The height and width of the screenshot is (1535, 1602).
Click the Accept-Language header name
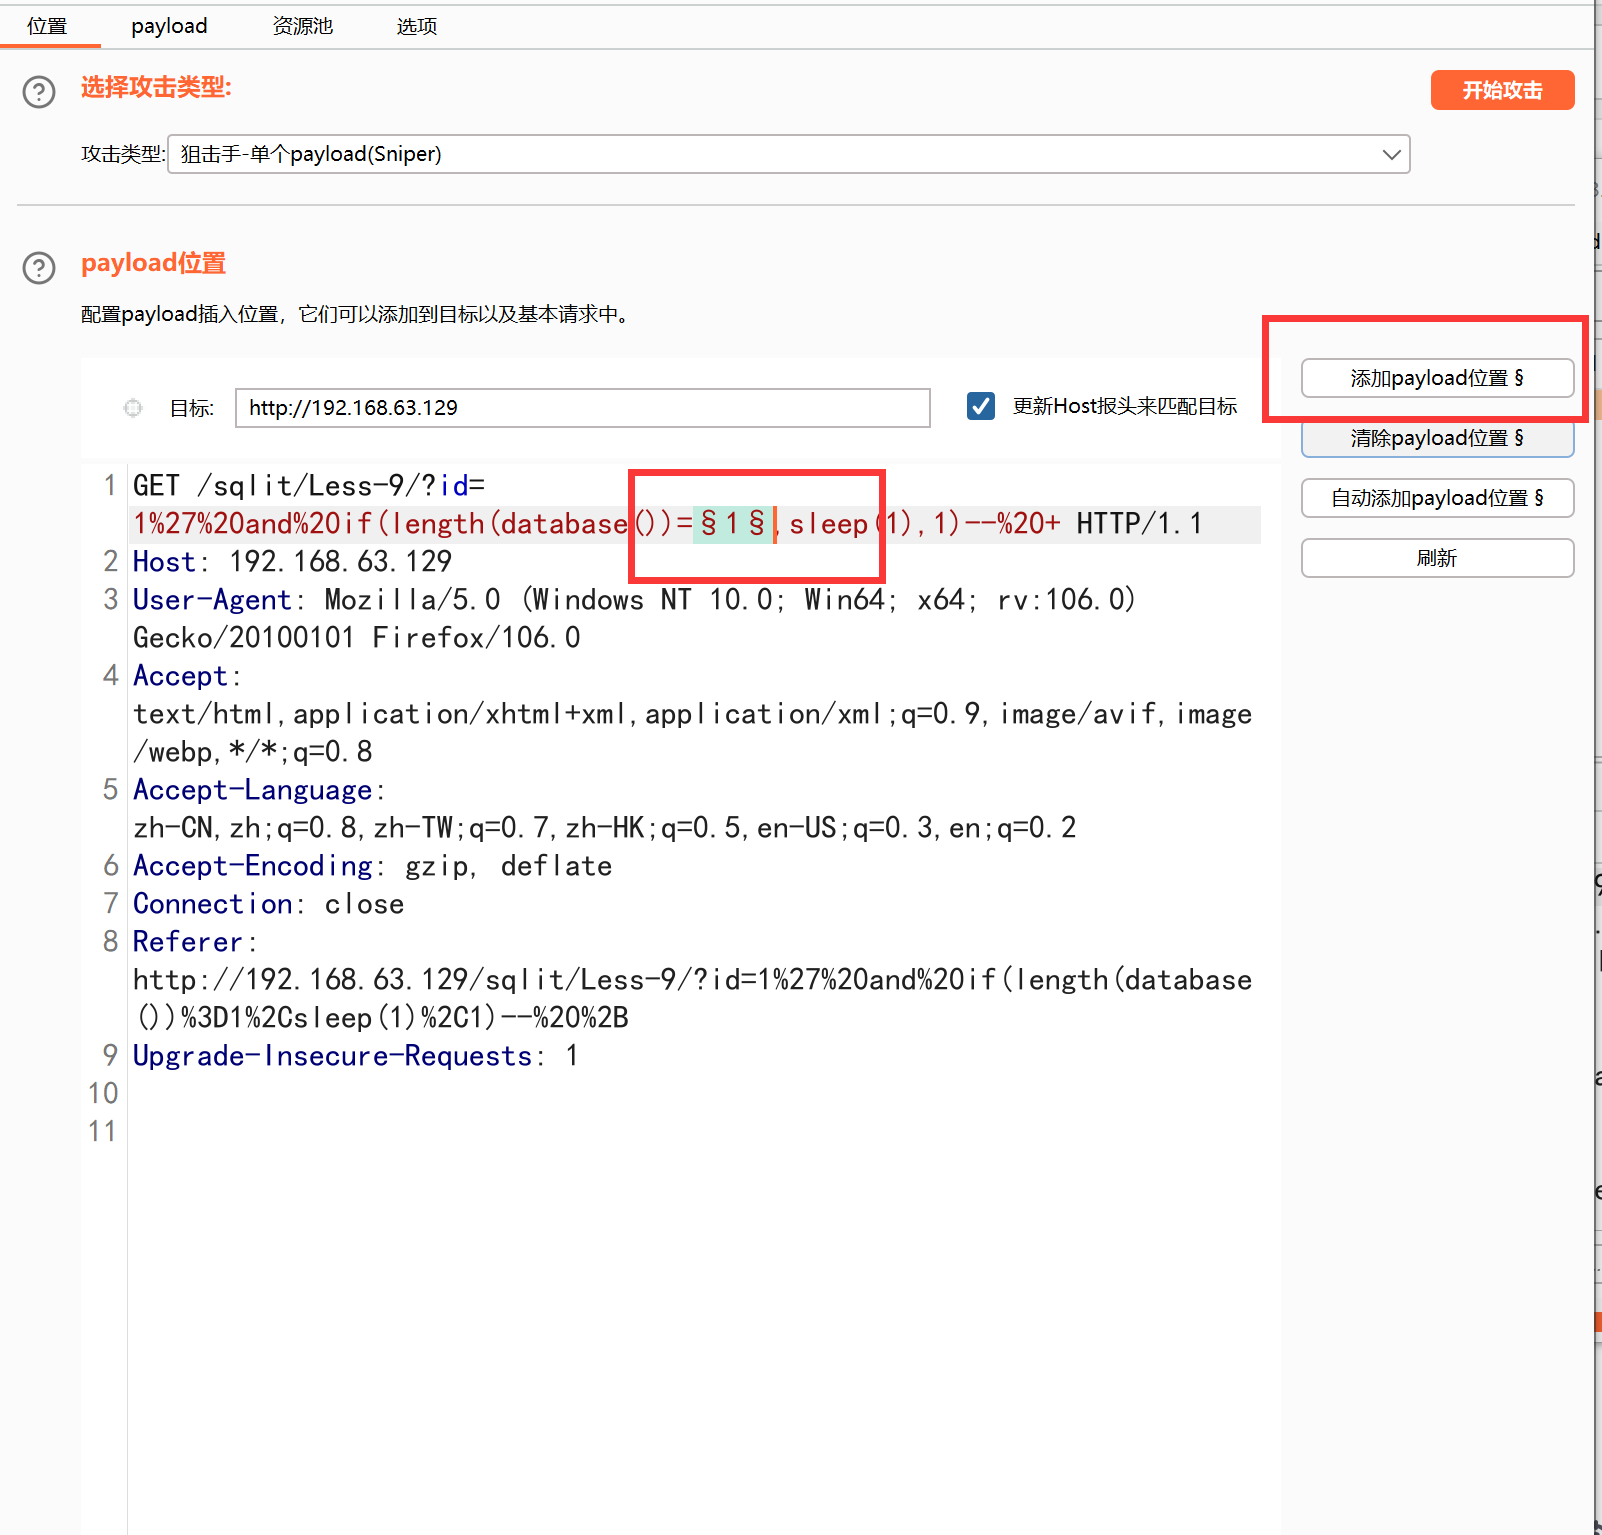[x=253, y=790]
